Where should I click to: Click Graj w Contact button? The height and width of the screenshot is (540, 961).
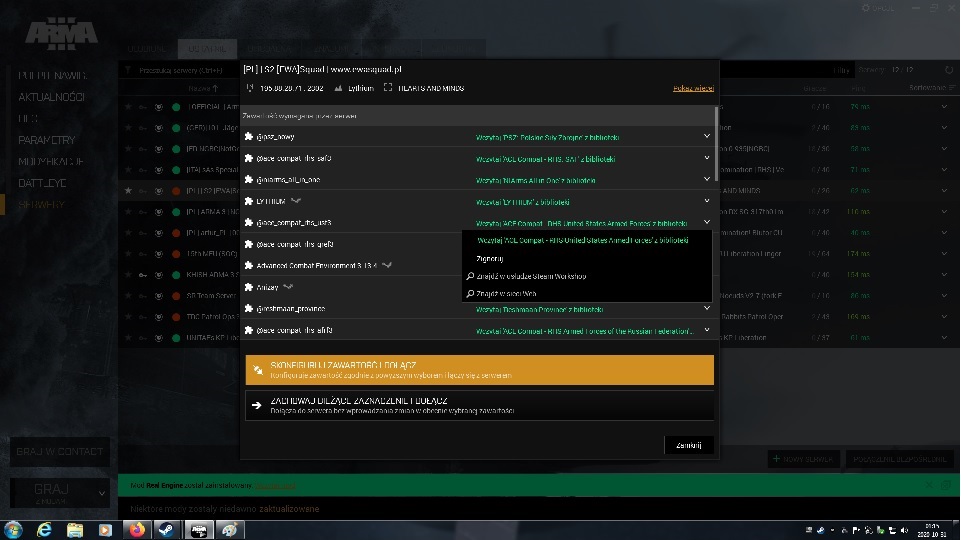click(x=59, y=452)
